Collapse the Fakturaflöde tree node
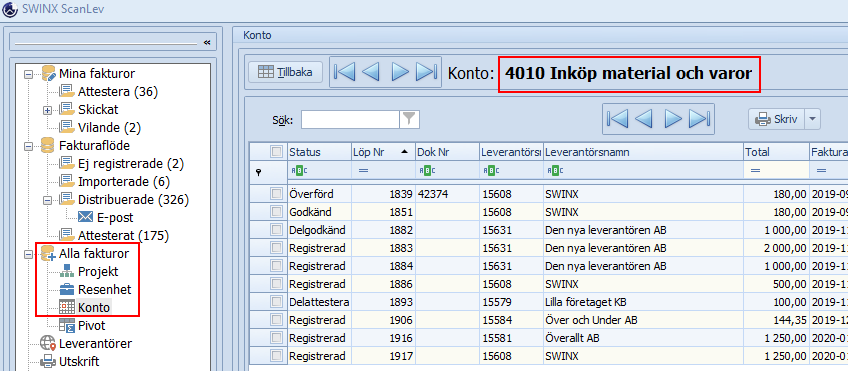 [29, 146]
